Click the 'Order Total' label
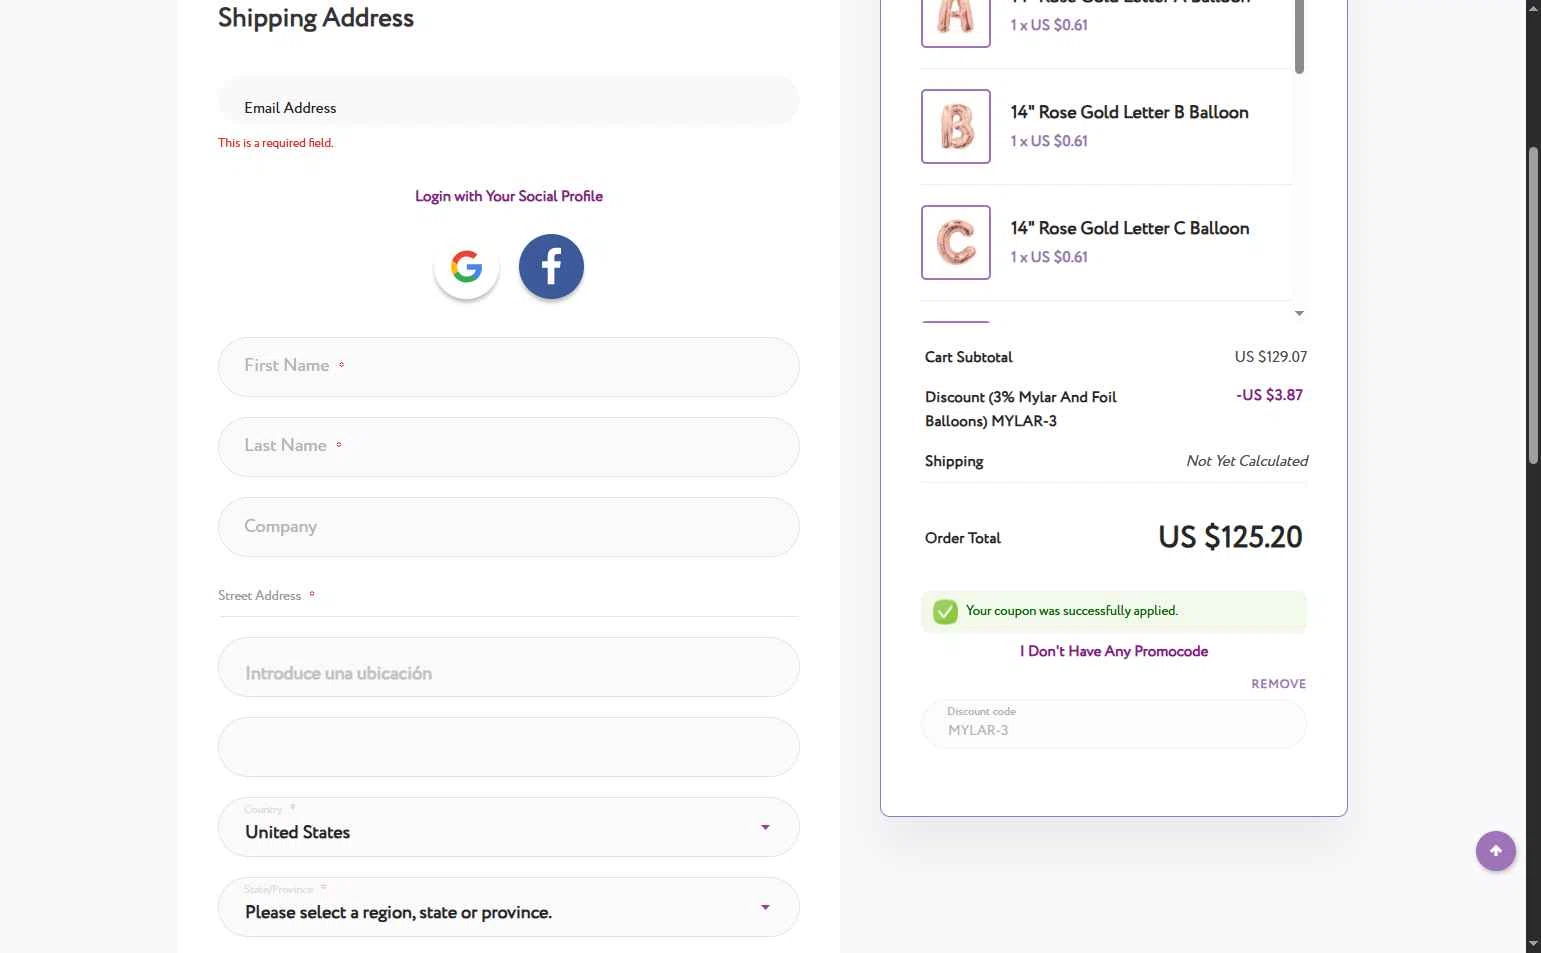This screenshot has height=953, width=1541. 963,538
